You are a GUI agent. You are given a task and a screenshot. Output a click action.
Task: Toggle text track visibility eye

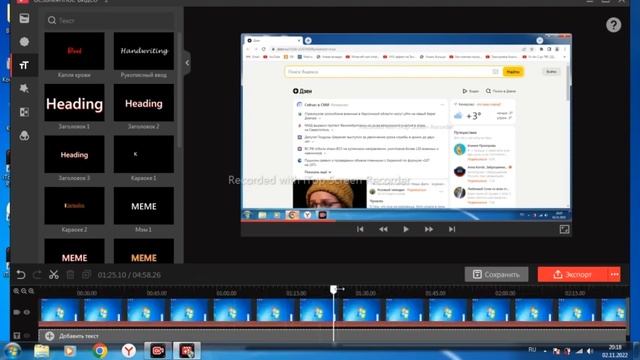pos(27,336)
